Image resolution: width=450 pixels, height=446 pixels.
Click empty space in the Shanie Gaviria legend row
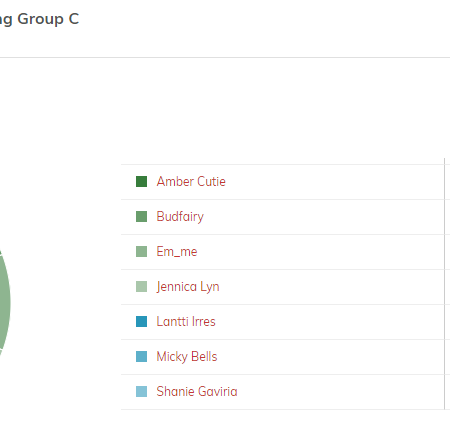(x=340, y=392)
